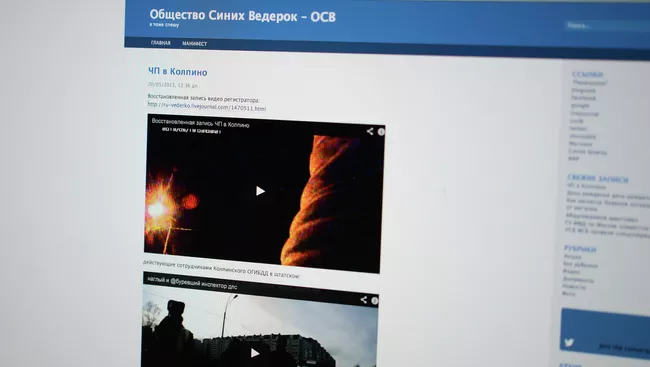Open the 'ЧП в Колпино' post title
Viewport: 650px width, 367px height.
[178, 72]
